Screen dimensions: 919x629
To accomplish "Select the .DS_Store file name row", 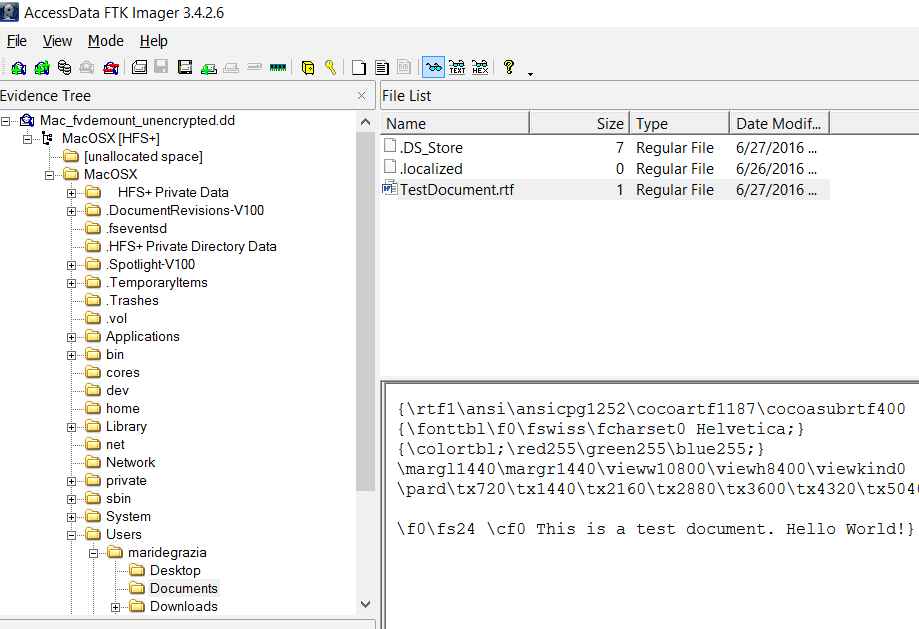I will click(x=431, y=148).
